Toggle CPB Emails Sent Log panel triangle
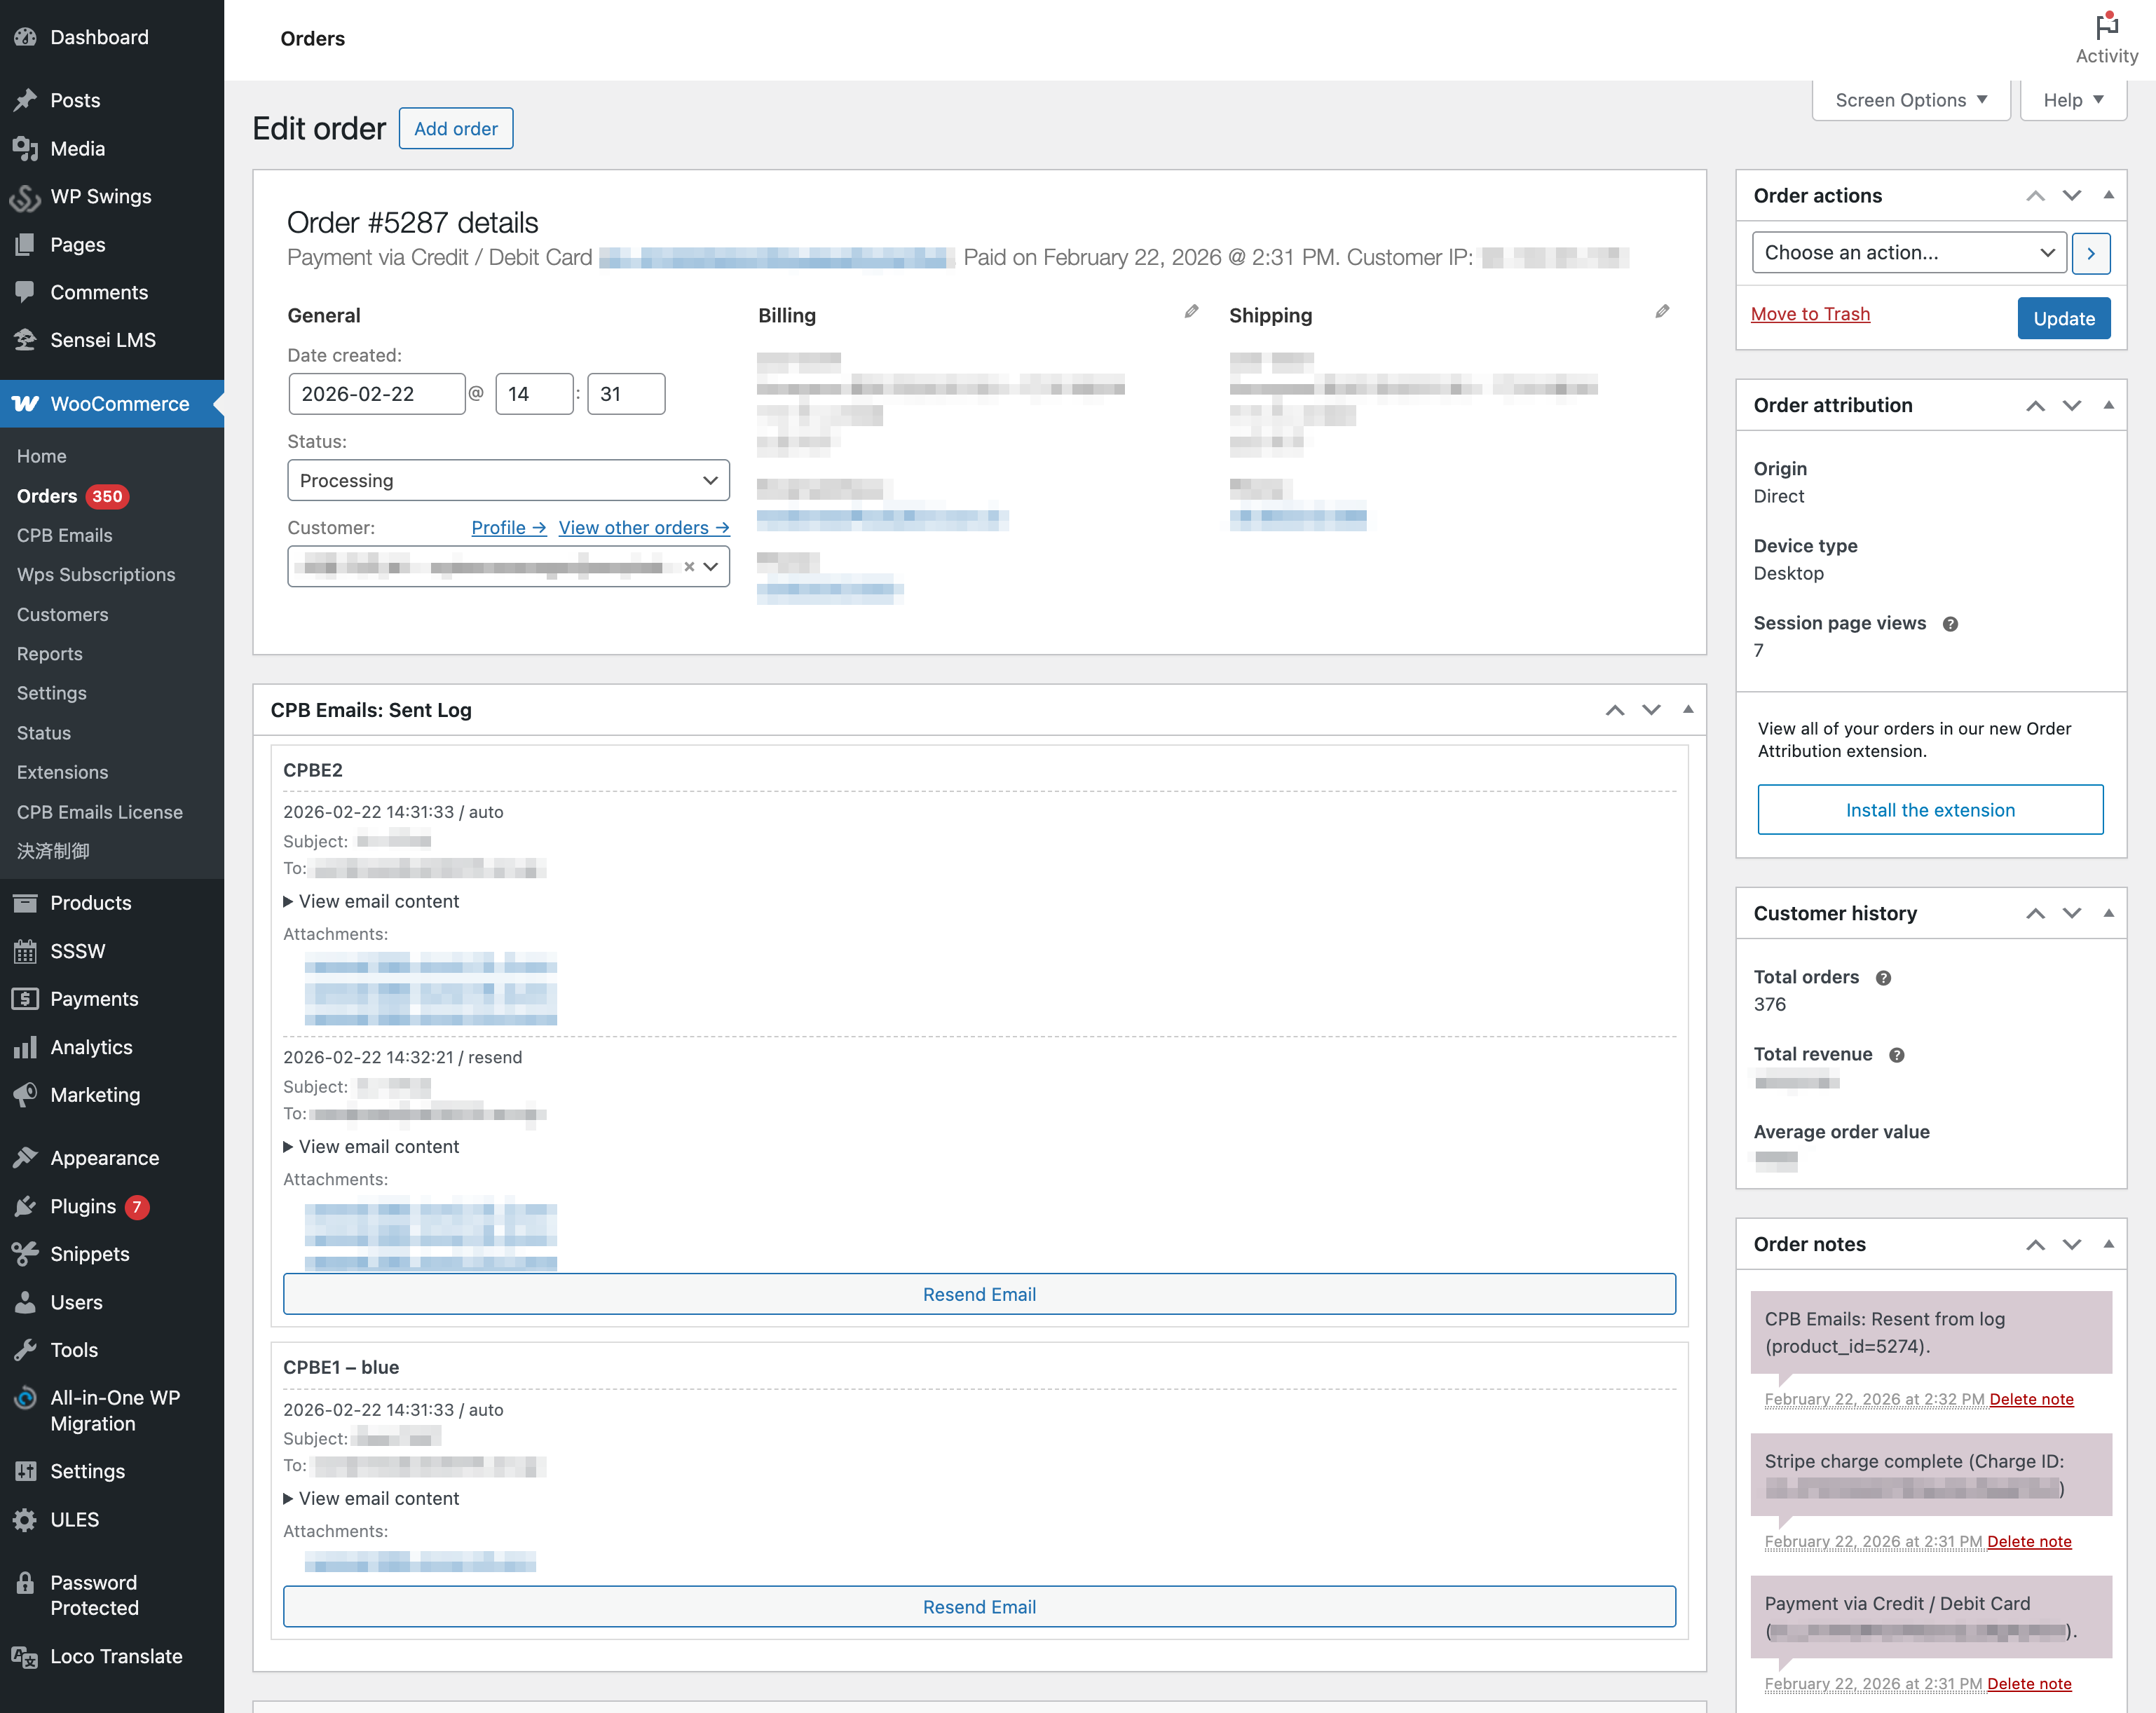The image size is (2156, 1713). tap(1688, 710)
